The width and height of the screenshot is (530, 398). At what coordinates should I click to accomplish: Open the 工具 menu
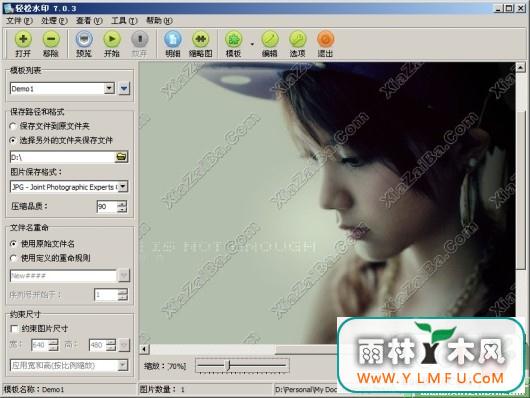(124, 21)
